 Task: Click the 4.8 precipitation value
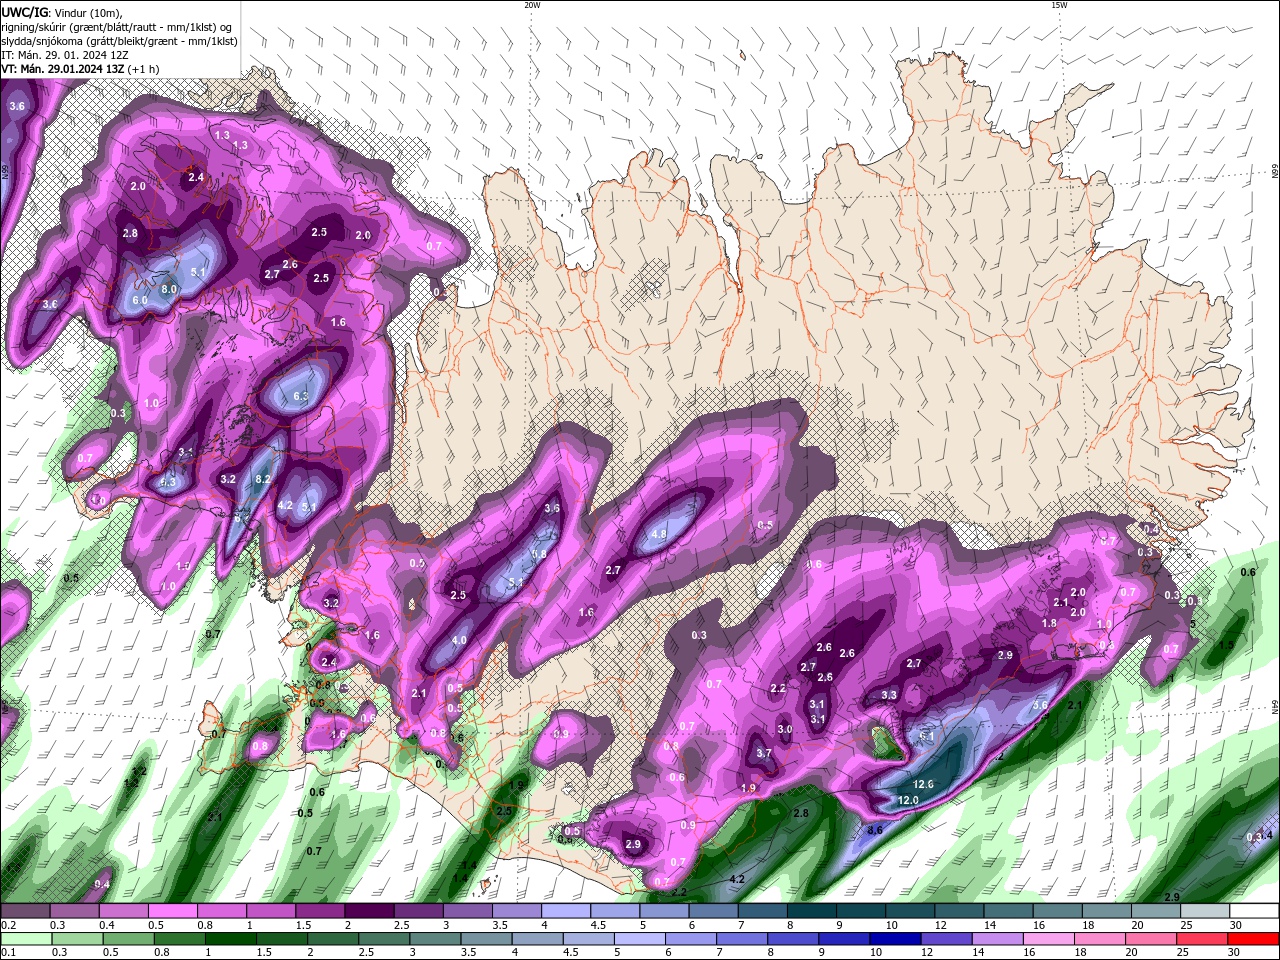click(x=658, y=535)
